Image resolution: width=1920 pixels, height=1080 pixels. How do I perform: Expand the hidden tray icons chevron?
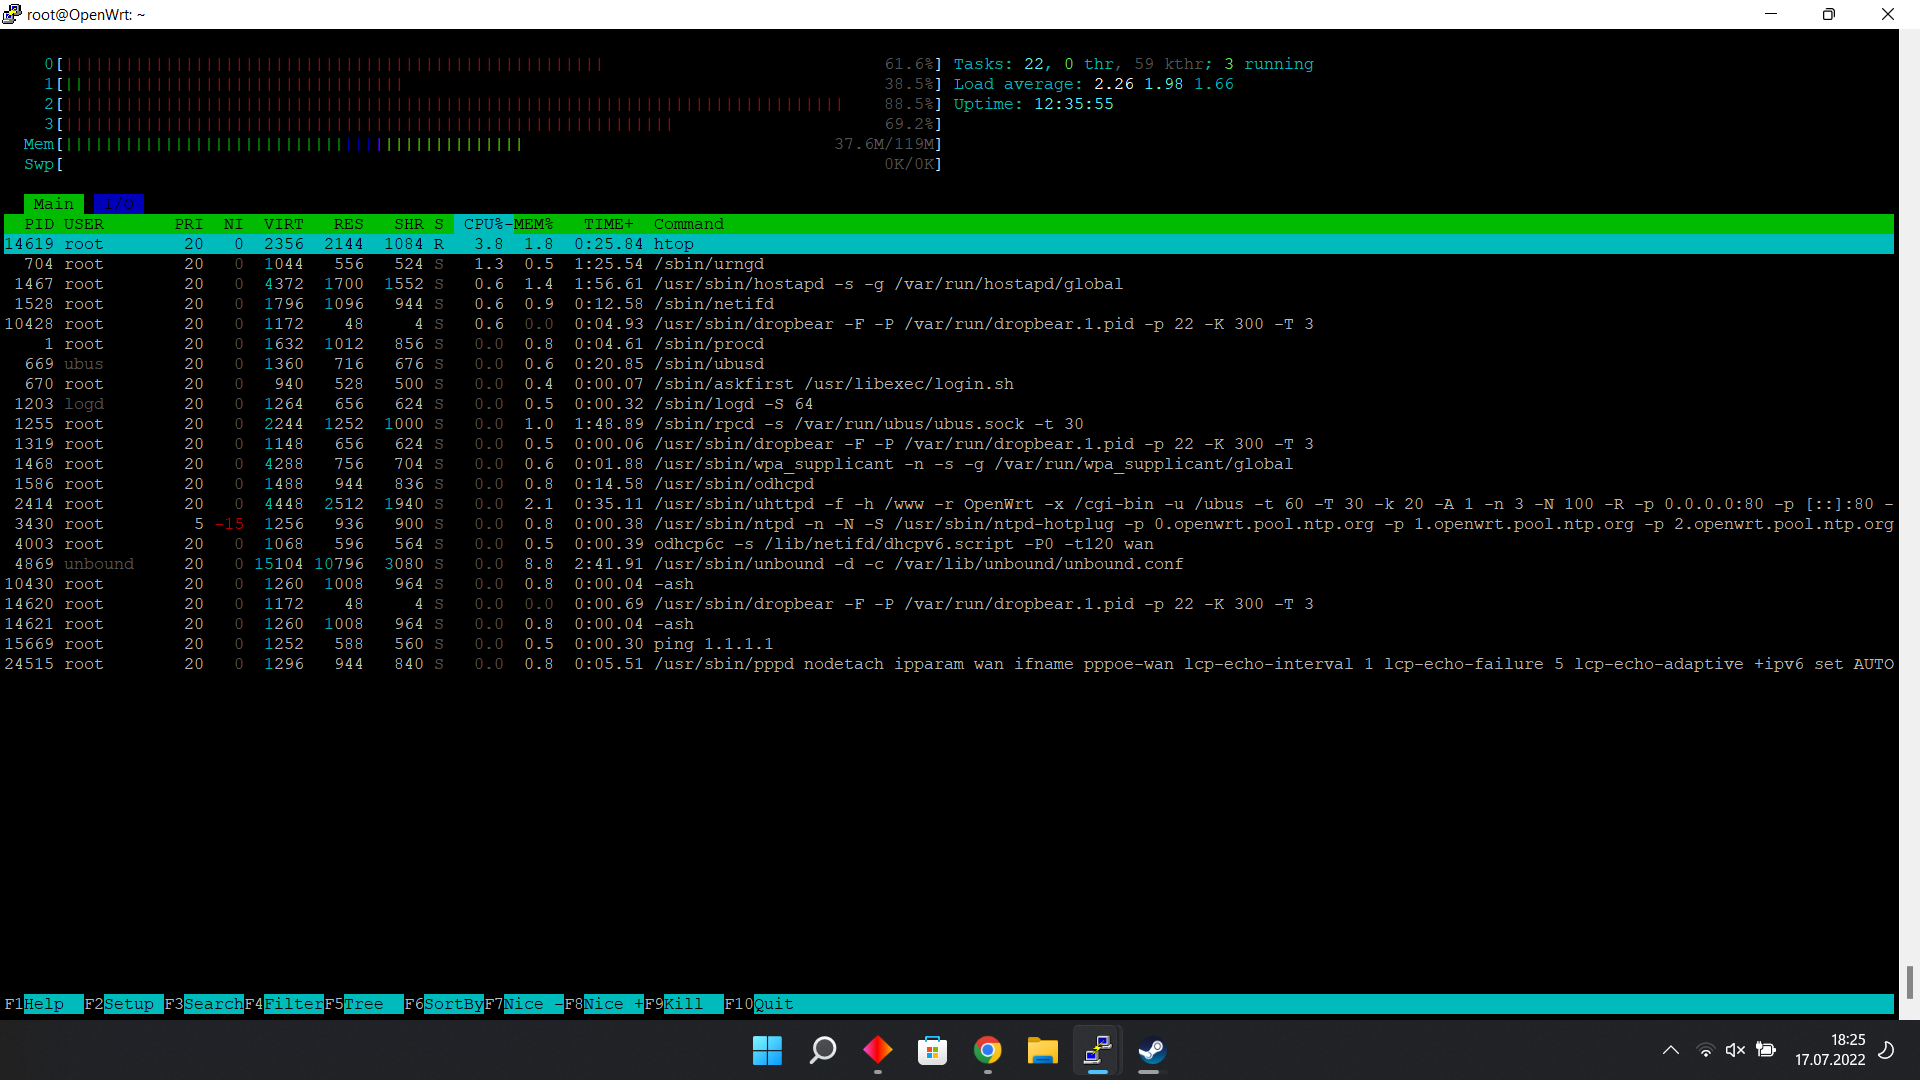(x=1670, y=1050)
